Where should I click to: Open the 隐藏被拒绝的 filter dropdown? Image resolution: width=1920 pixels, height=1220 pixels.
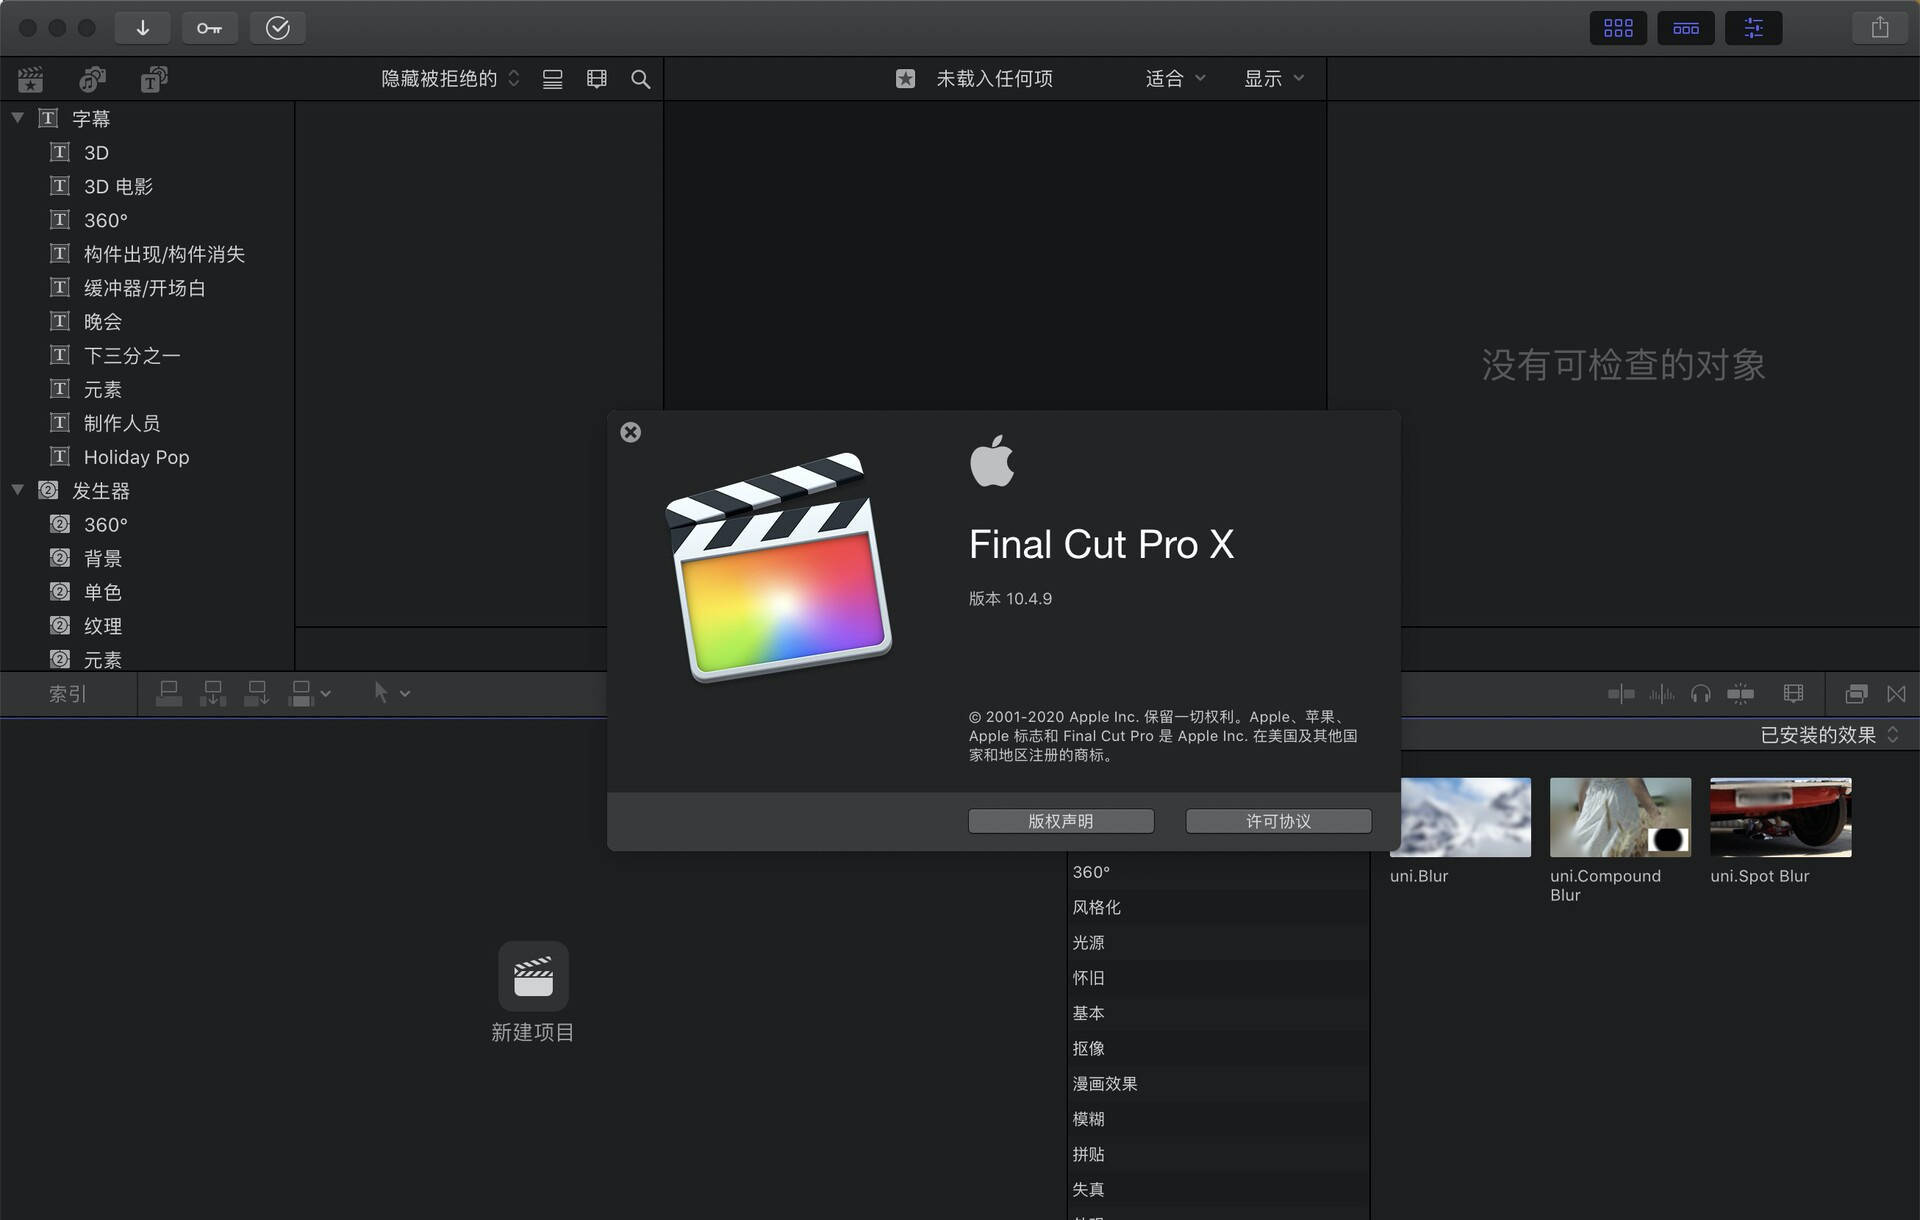coord(450,79)
